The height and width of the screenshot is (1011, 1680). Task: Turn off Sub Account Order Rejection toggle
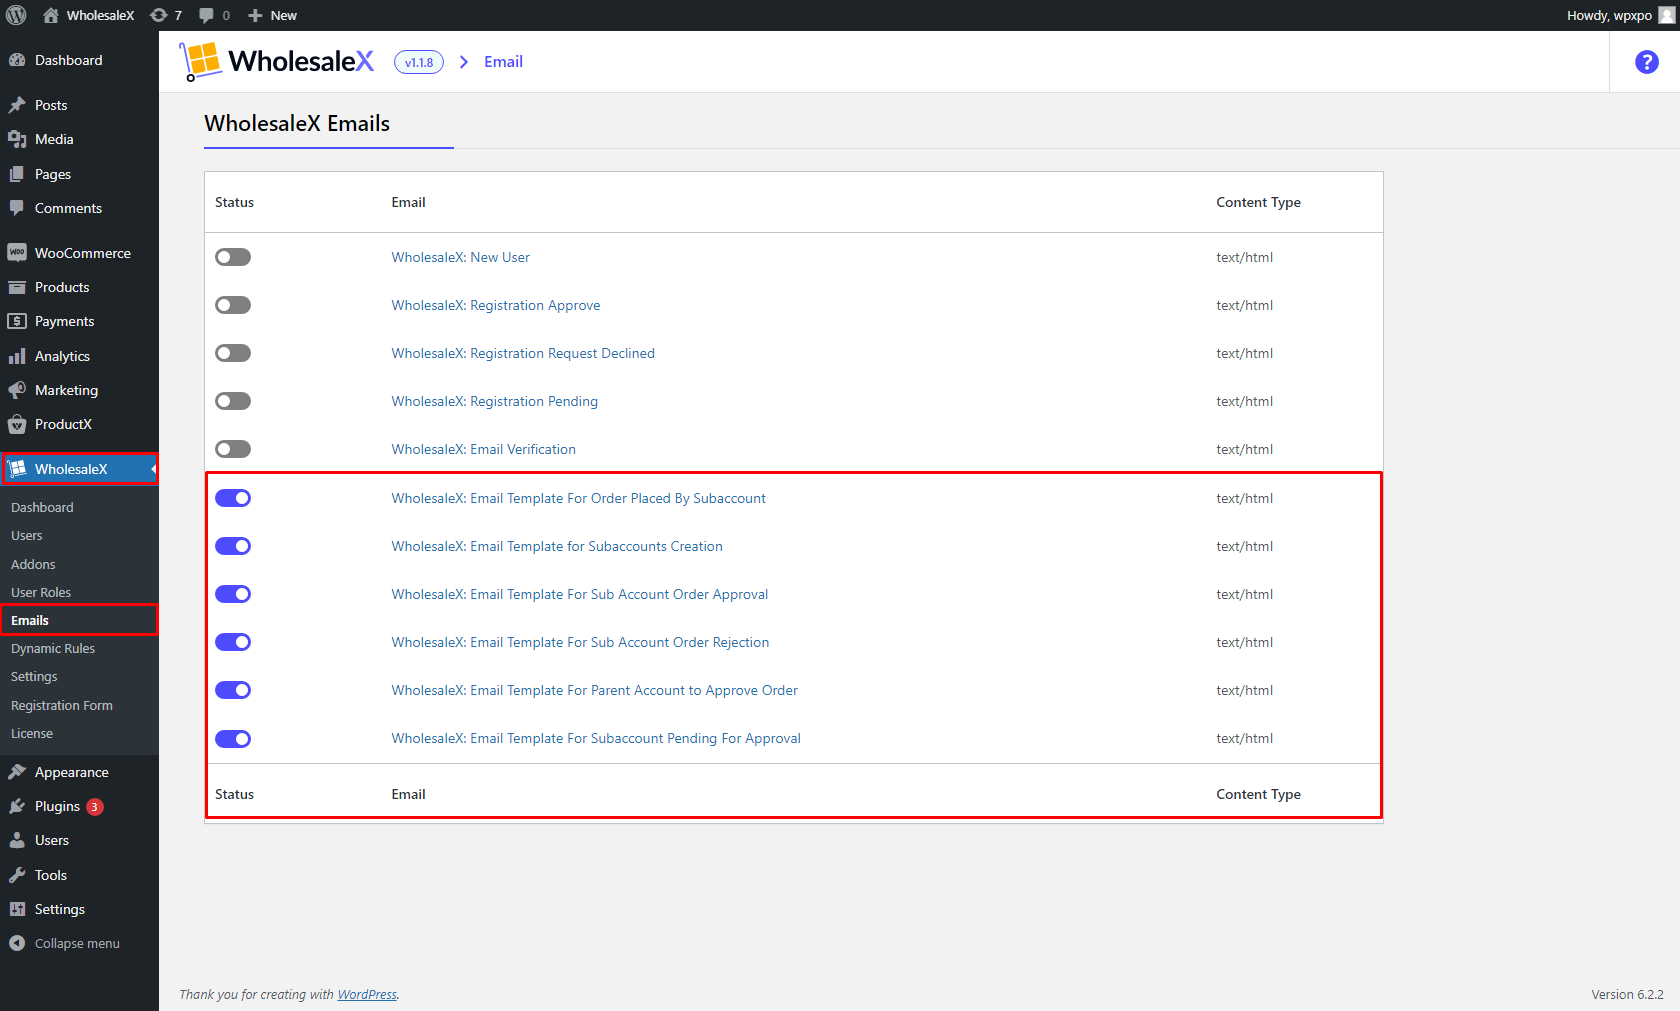point(233,642)
